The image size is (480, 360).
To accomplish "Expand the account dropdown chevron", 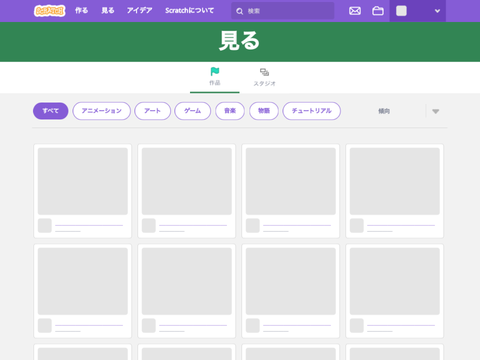I will coord(437,11).
